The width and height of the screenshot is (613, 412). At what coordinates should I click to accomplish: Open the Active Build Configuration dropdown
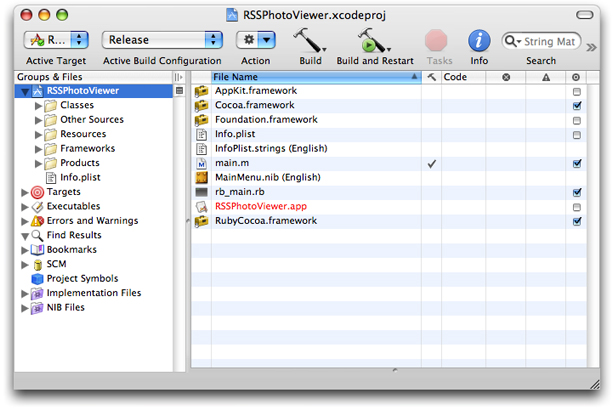[x=161, y=40]
